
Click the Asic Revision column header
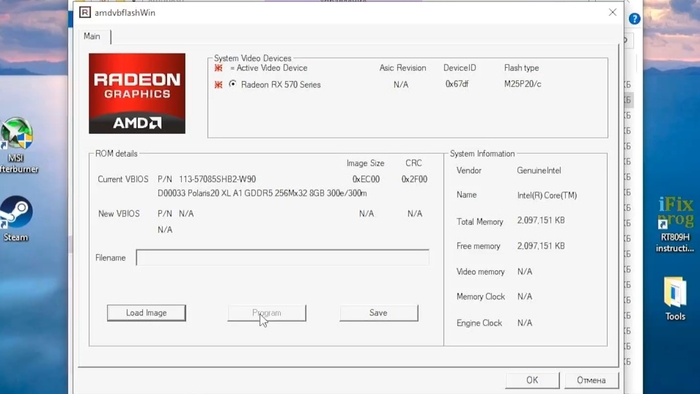pyautogui.click(x=403, y=68)
